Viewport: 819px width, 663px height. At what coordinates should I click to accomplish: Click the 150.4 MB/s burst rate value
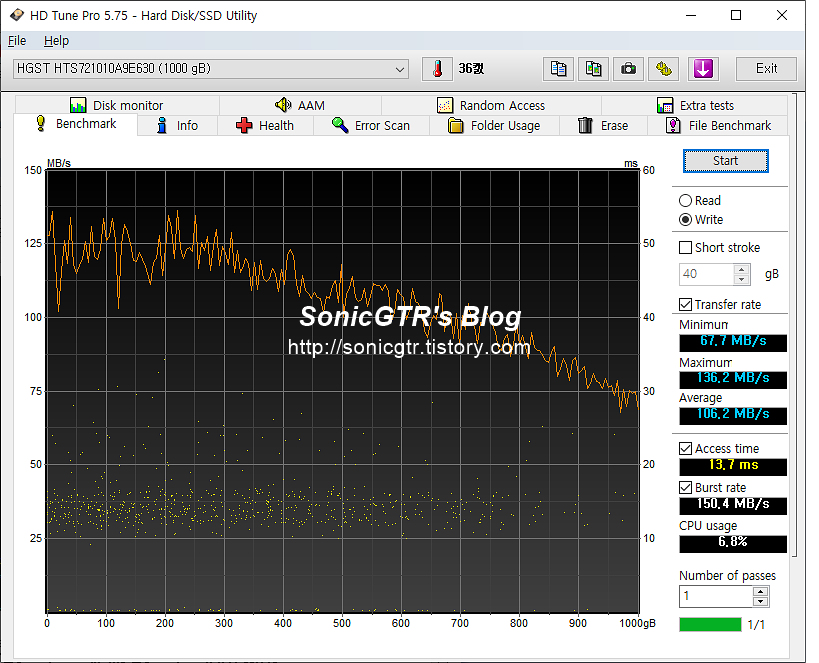(x=733, y=505)
